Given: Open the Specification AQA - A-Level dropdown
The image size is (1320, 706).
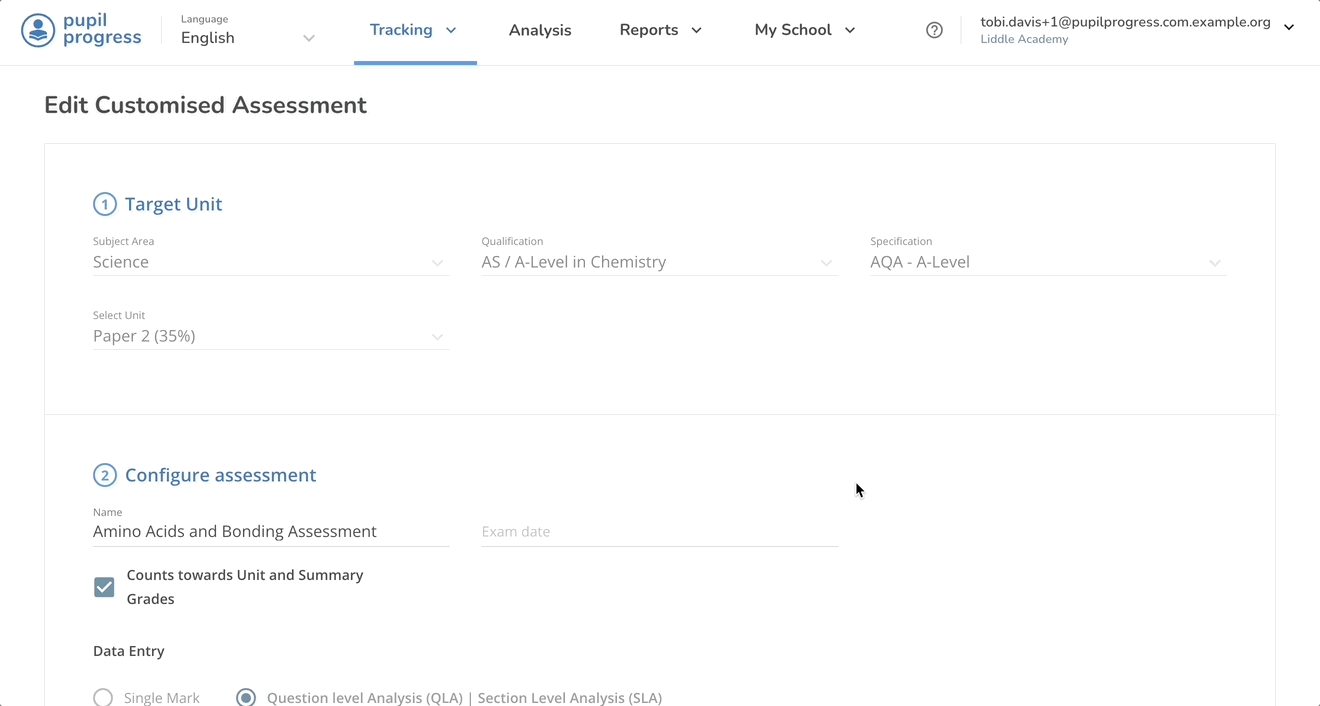Looking at the screenshot, I should pyautogui.click(x=1046, y=262).
